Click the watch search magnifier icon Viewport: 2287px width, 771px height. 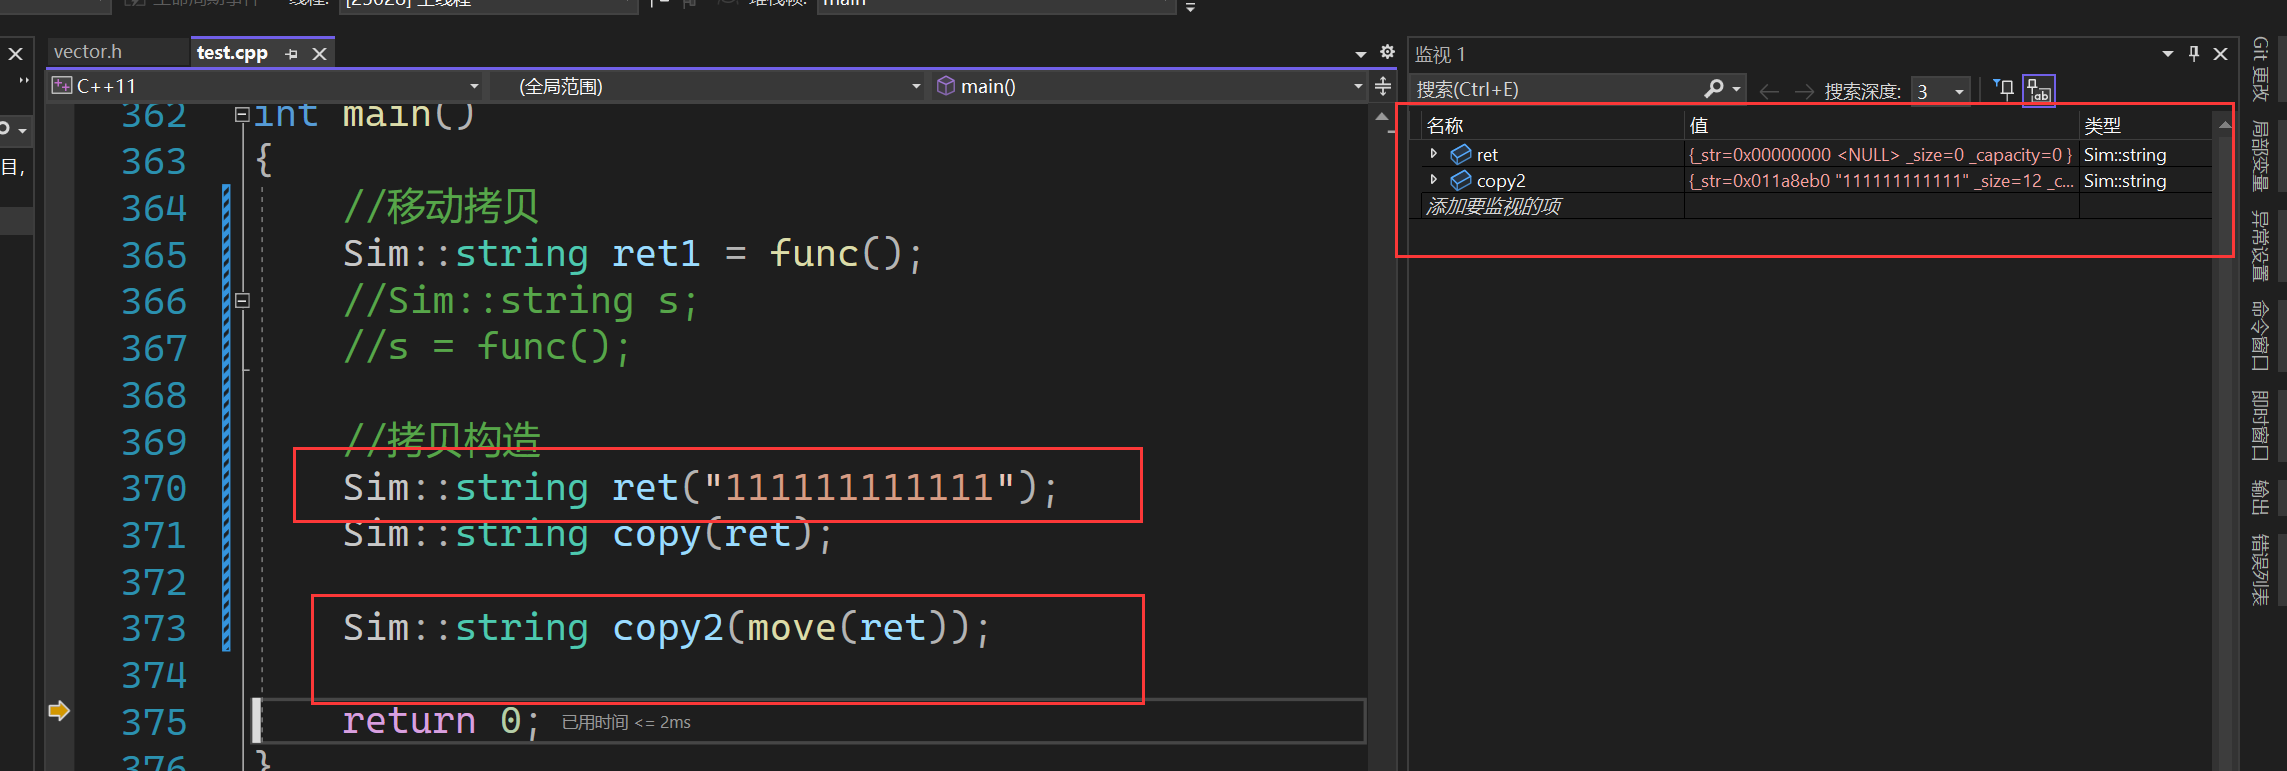(1714, 89)
